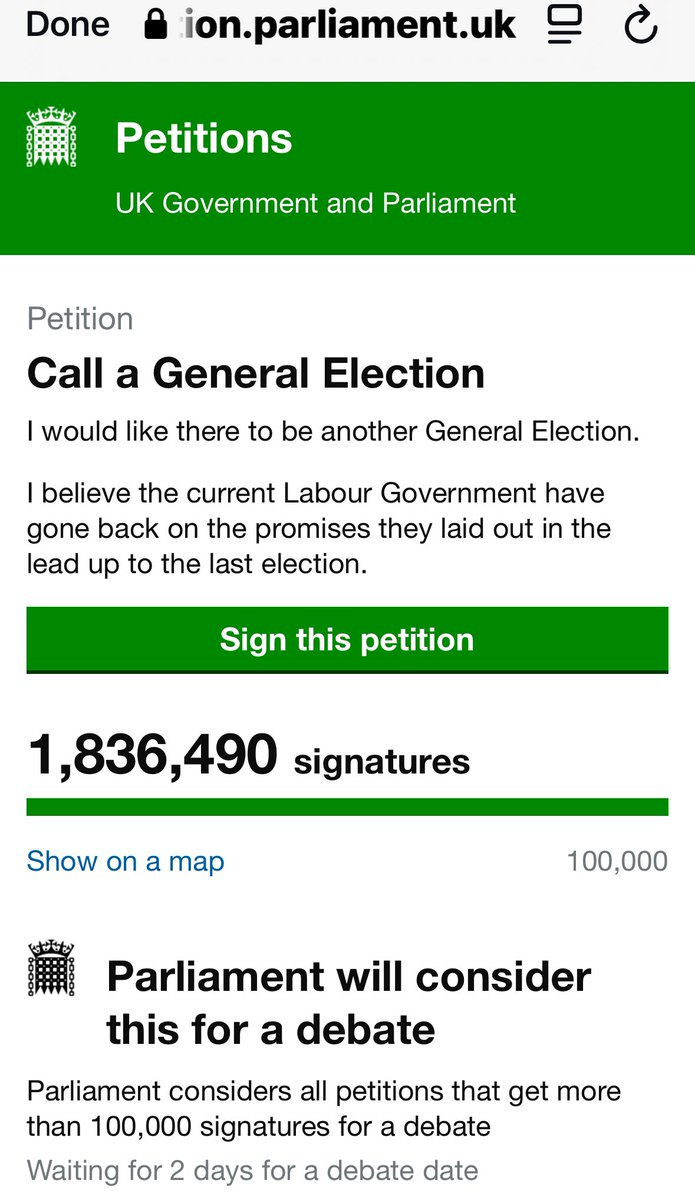Click Waiting for 2 days status text
Screen dimensions: 695x1200
[253, 1170]
